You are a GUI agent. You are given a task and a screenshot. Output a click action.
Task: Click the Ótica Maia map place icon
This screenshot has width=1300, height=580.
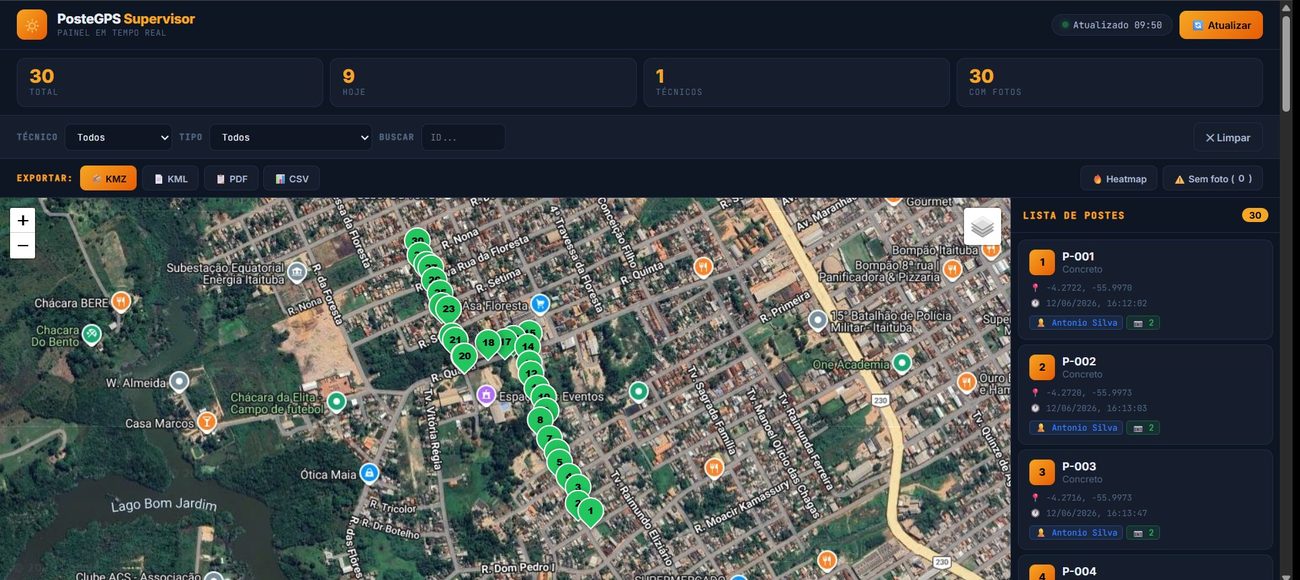[x=369, y=472]
